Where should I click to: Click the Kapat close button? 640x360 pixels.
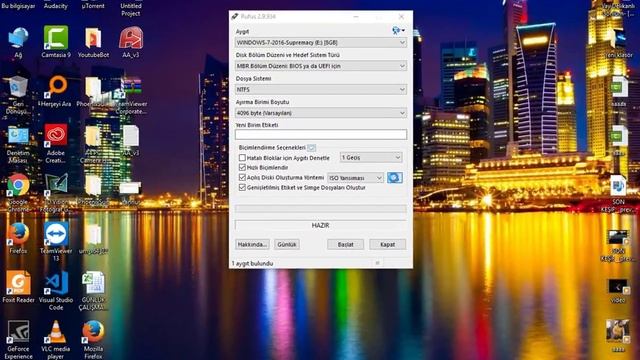[387, 244]
